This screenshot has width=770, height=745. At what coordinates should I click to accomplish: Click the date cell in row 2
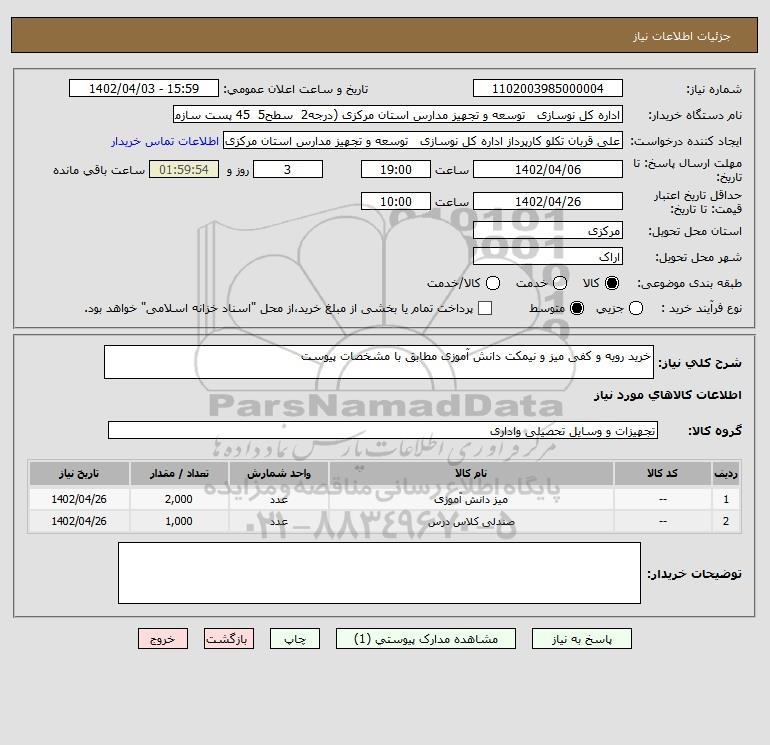coord(79,522)
